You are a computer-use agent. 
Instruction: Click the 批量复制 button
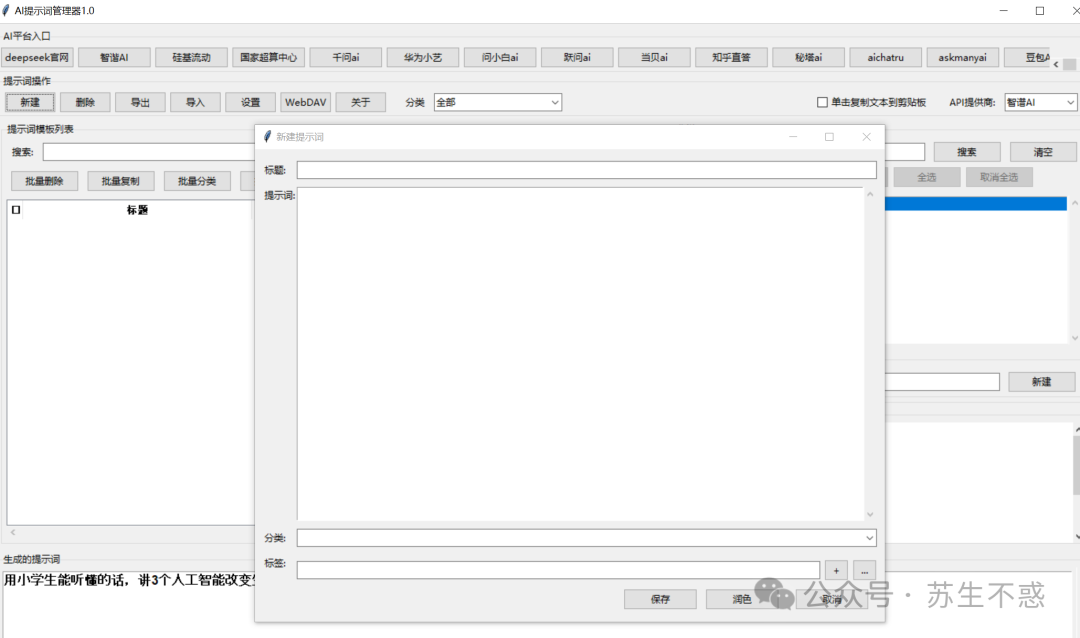[x=121, y=181]
